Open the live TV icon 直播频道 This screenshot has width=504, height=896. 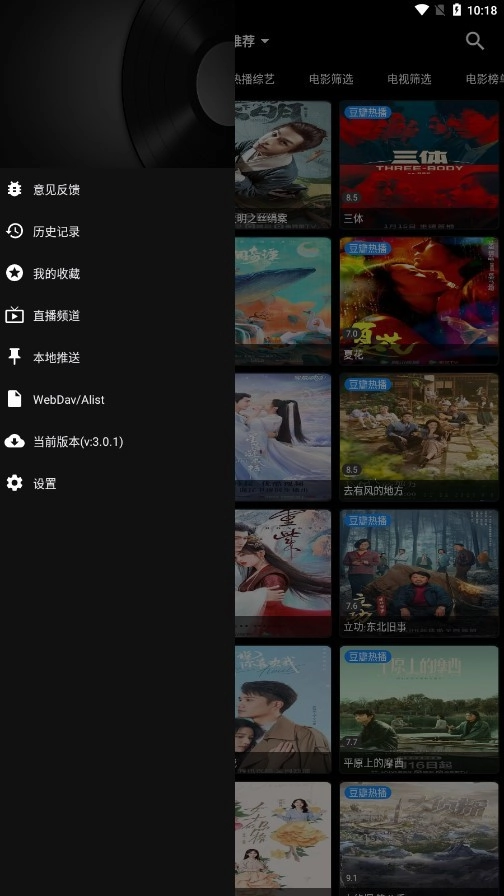[x=14, y=315]
